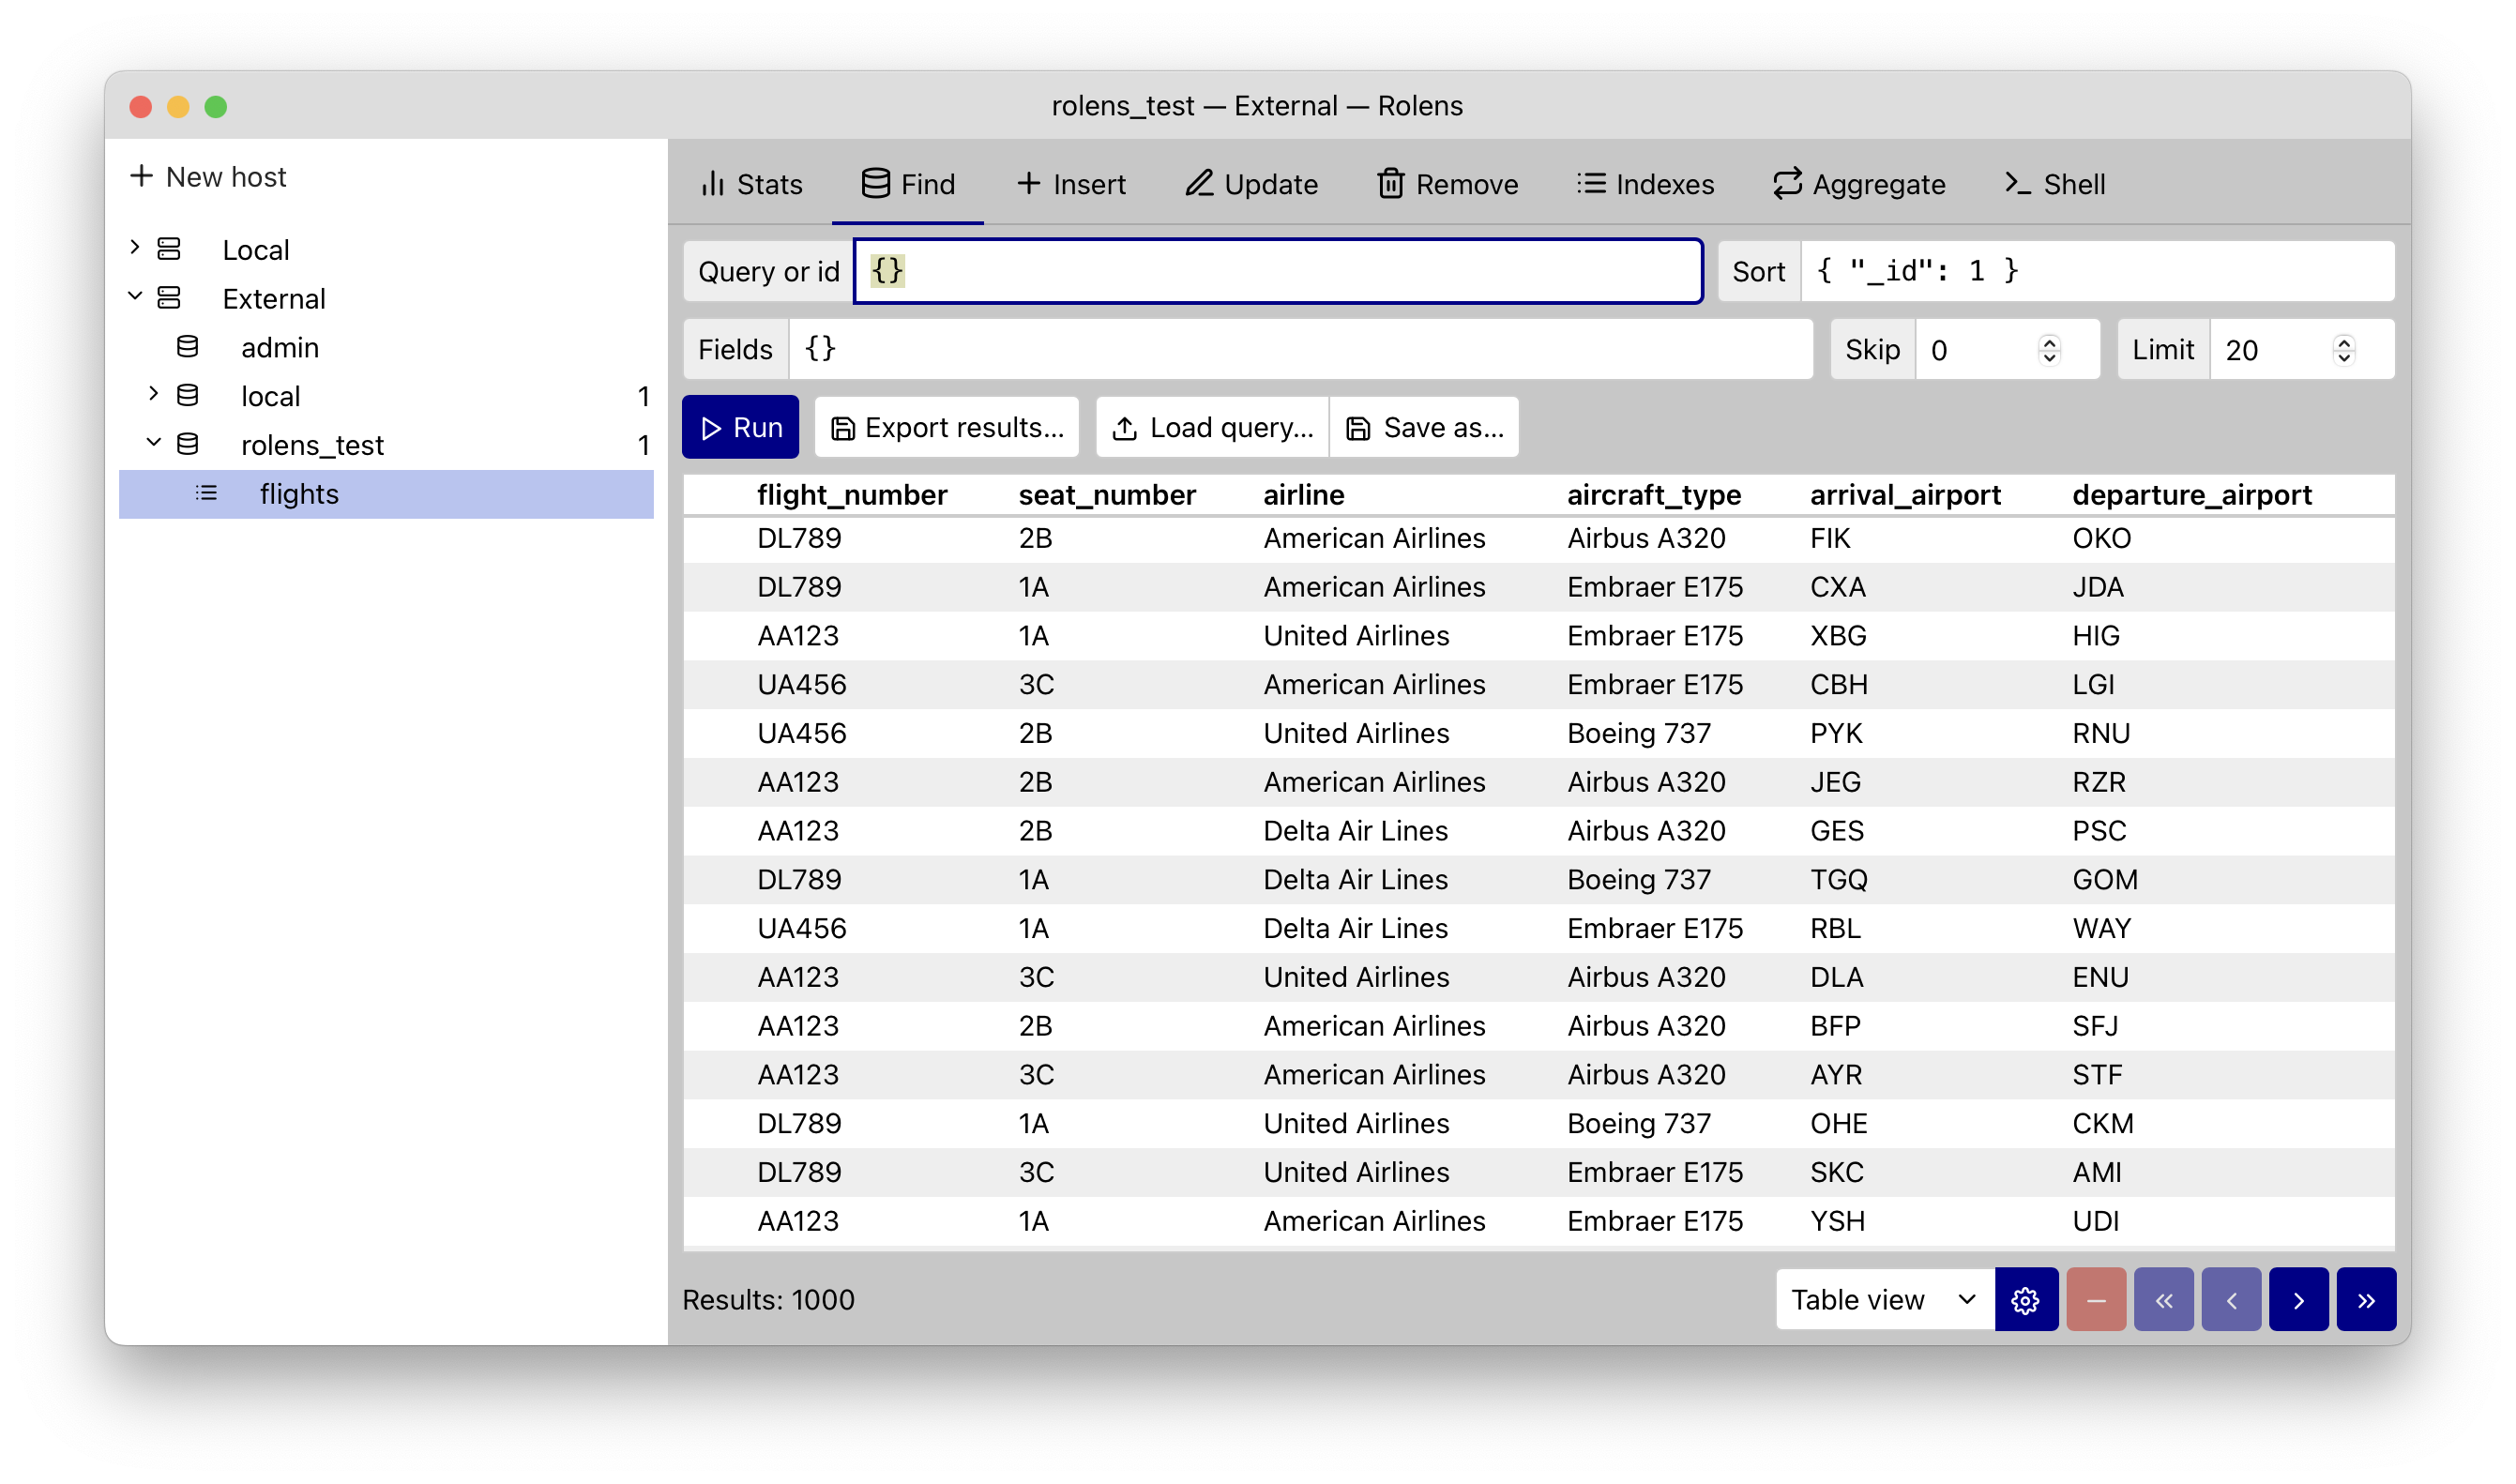
Task: Open the Shell tab
Action: point(2055,184)
